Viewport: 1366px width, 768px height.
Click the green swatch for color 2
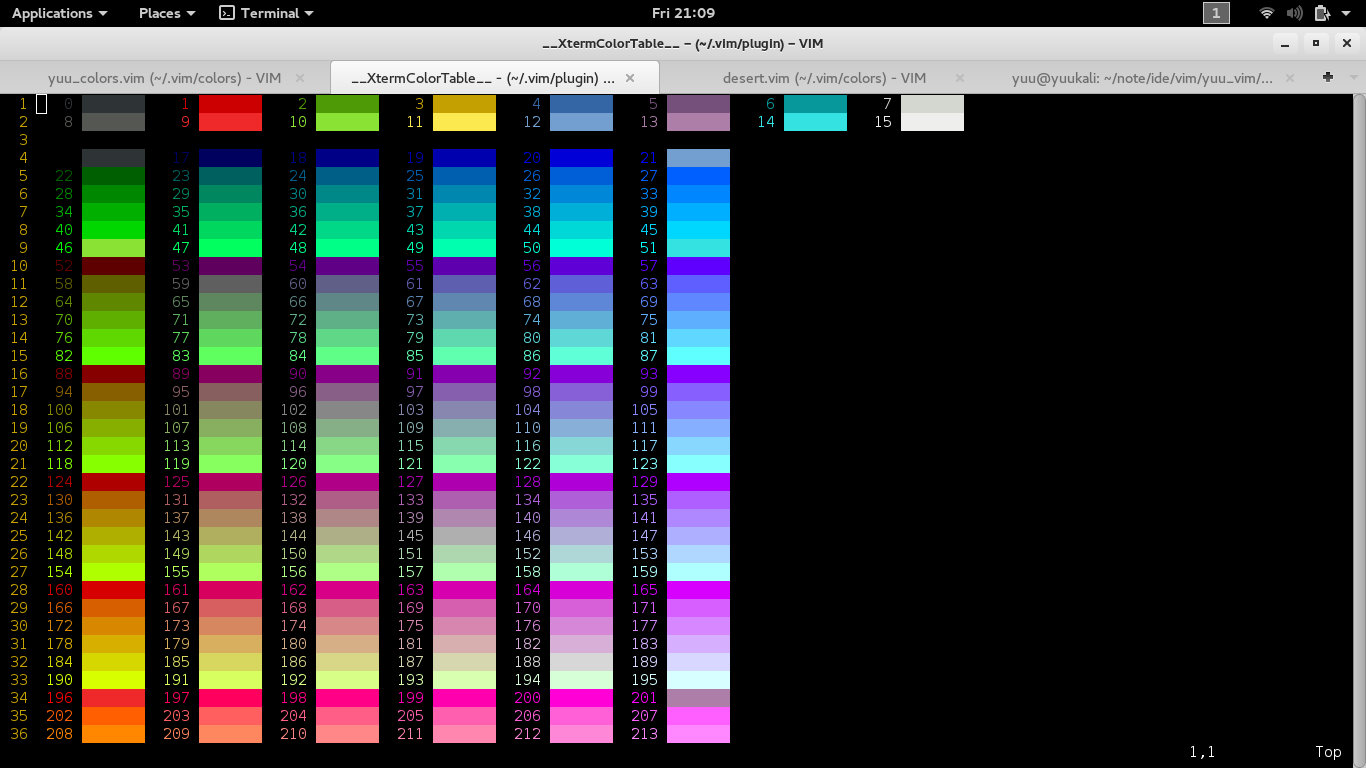pos(347,104)
